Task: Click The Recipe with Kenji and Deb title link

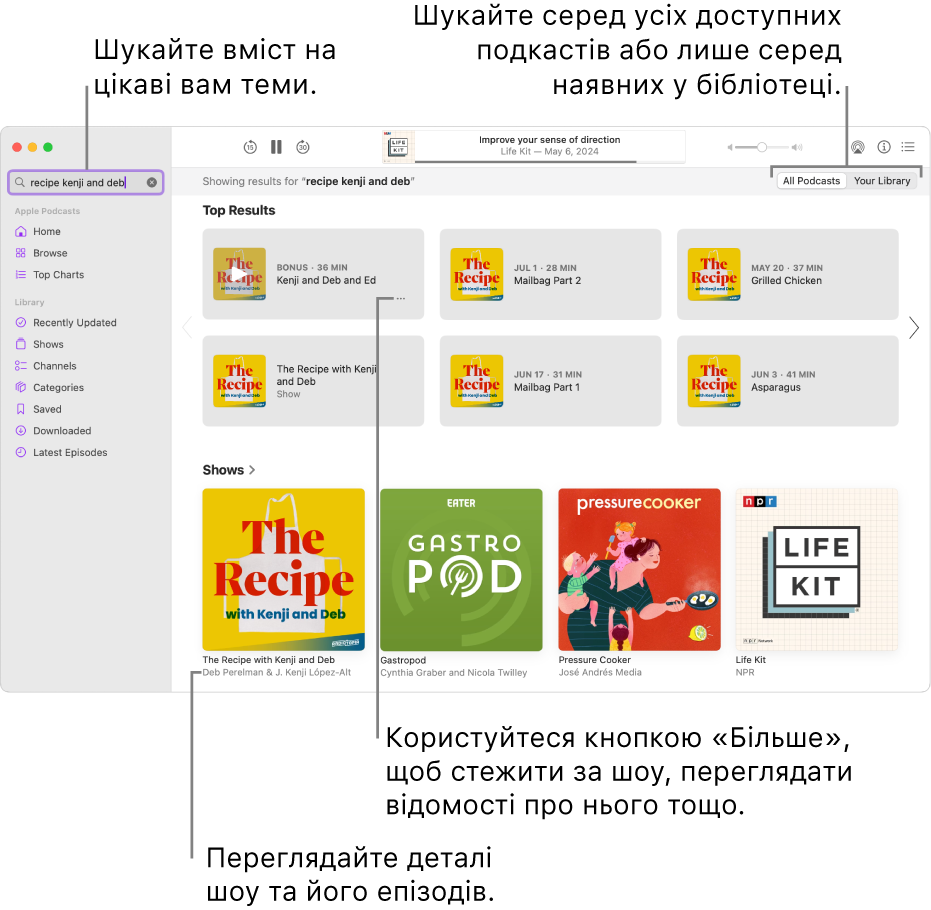Action: click(268, 660)
